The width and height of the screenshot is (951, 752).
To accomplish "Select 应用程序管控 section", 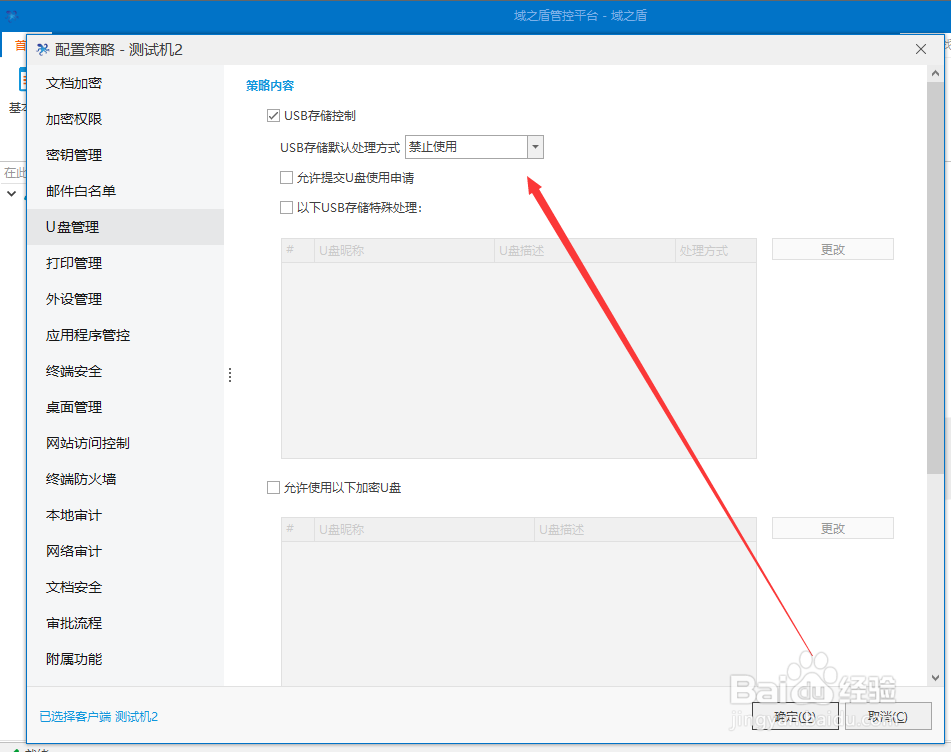I will [126, 335].
